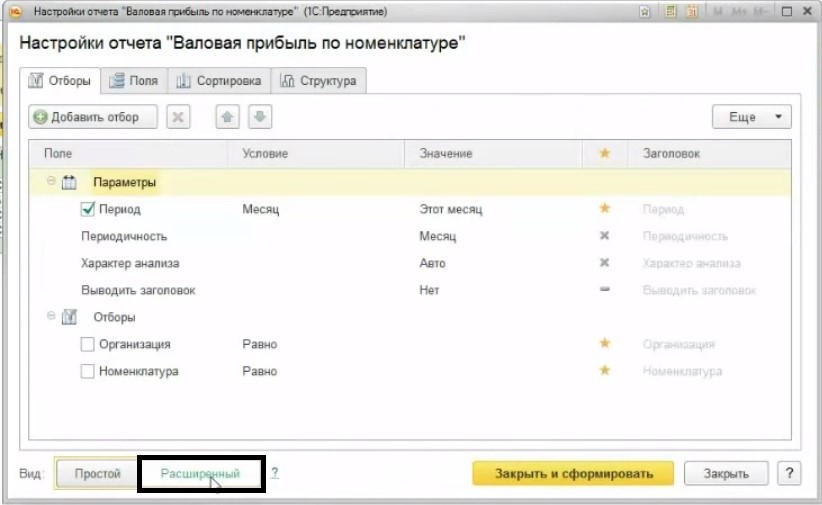This screenshot has height=505, width=822.
Task: Click the star icon in Период row
Action: tap(604, 209)
